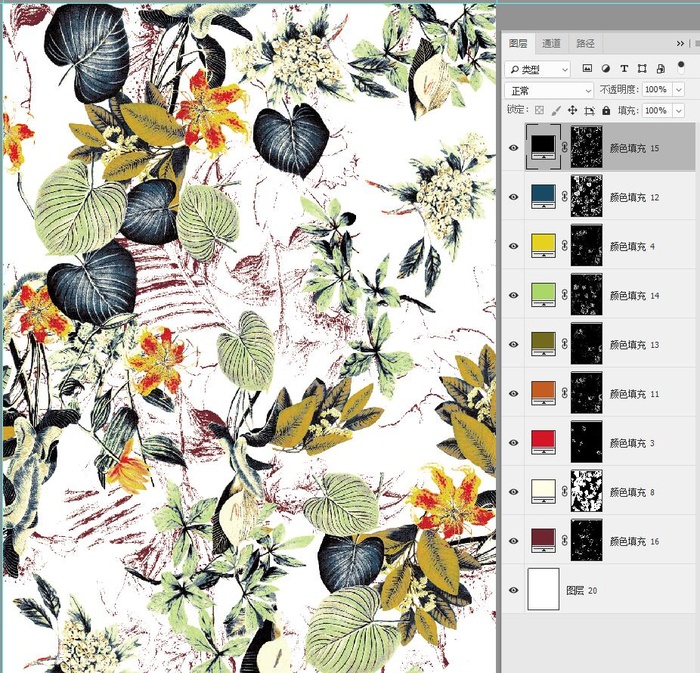Click link icon on 颜色填充 11 layer
Image resolution: width=700 pixels, height=673 pixels.
click(x=564, y=393)
